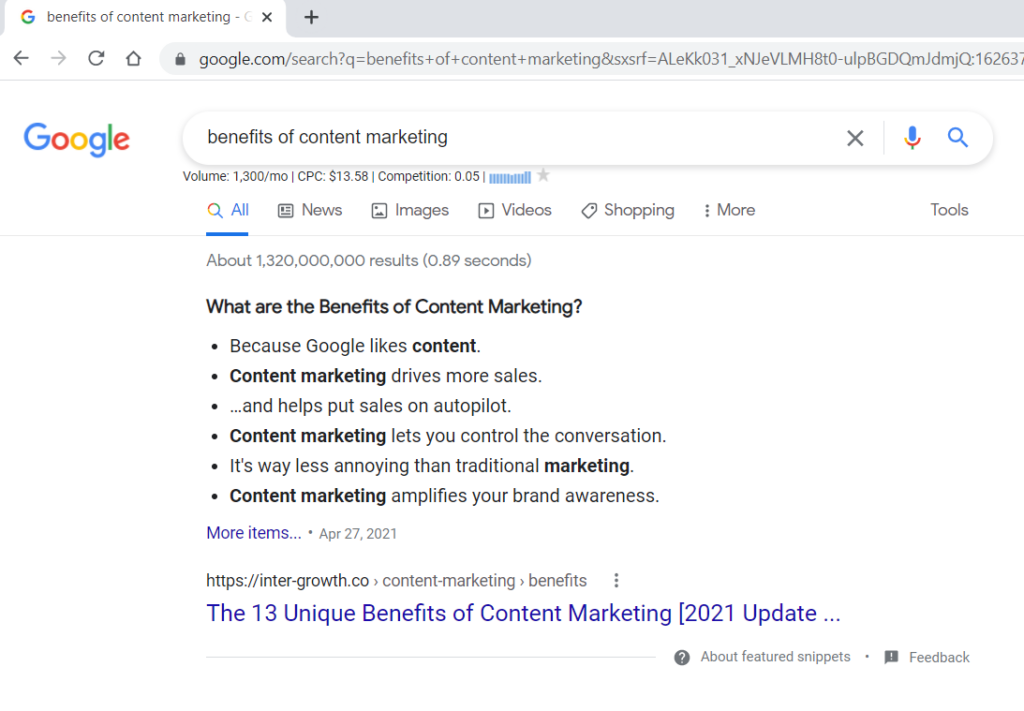This screenshot has height=711, width=1024.
Task: Switch to the News tab
Action: coord(310,210)
